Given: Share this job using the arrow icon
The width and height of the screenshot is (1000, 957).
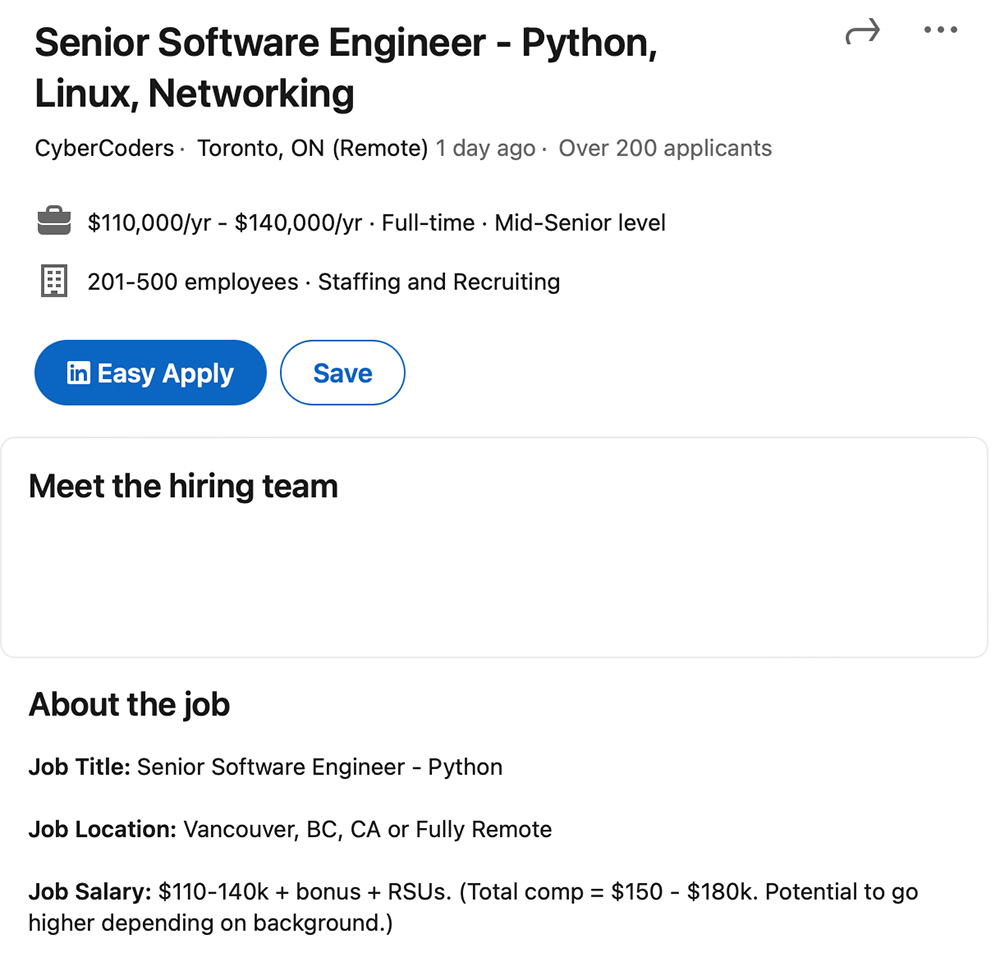Looking at the screenshot, I should (862, 32).
